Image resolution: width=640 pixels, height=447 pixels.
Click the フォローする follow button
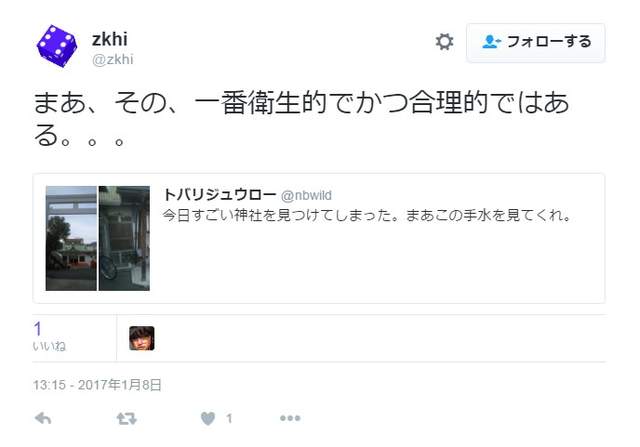tap(536, 42)
